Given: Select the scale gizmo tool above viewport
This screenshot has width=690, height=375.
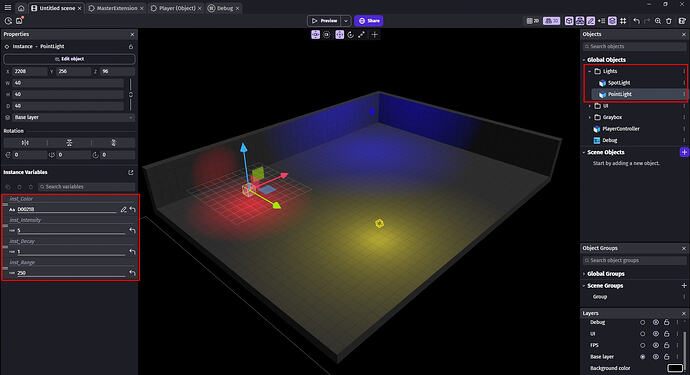Looking at the screenshot, I should pyautogui.click(x=361, y=35).
